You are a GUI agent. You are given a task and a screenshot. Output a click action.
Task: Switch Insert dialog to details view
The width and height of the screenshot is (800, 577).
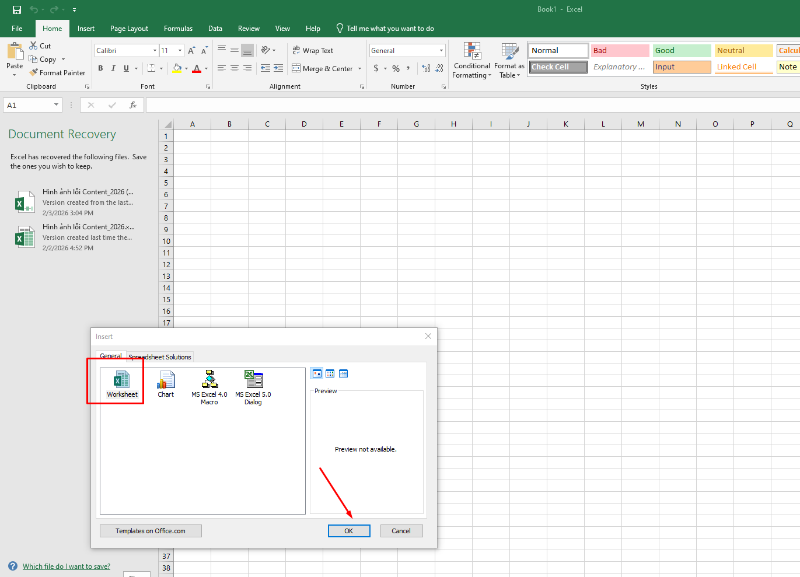tap(343, 374)
